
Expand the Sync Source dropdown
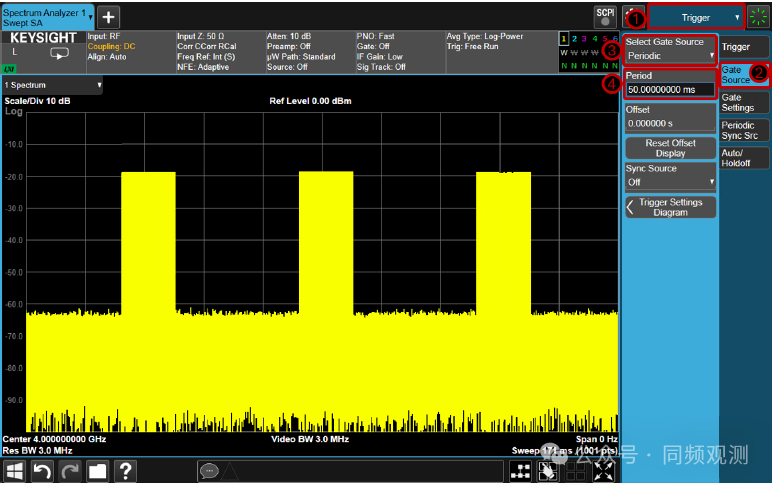pyautogui.click(x=670, y=182)
